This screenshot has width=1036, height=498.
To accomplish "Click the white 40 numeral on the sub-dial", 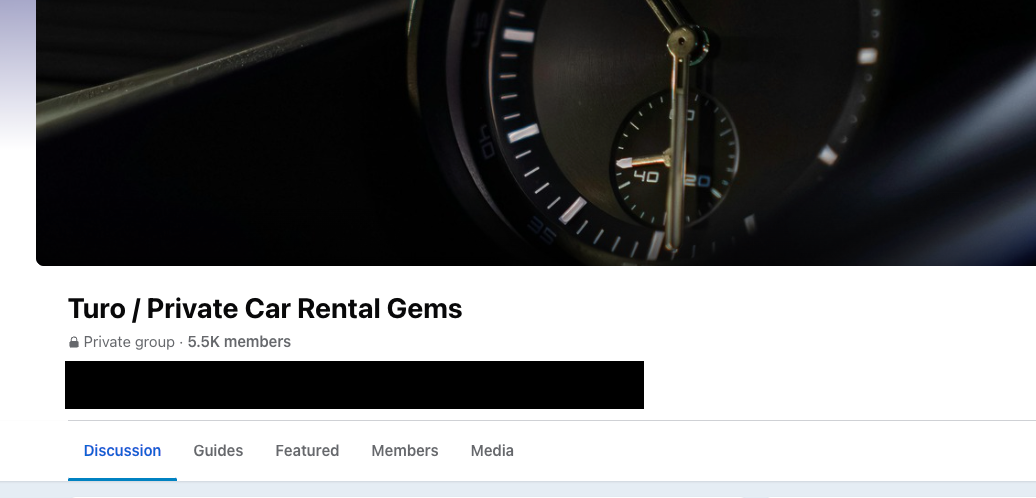I will (646, 176).
